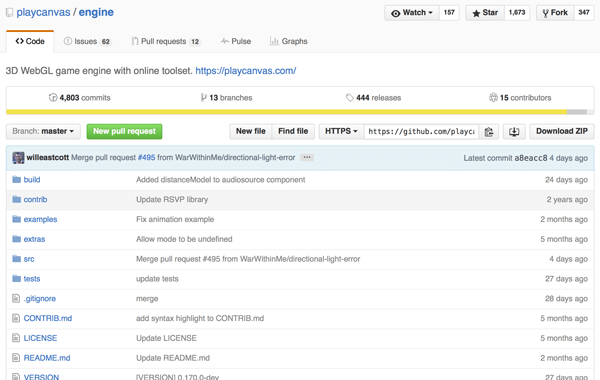Star the repository

485,13
